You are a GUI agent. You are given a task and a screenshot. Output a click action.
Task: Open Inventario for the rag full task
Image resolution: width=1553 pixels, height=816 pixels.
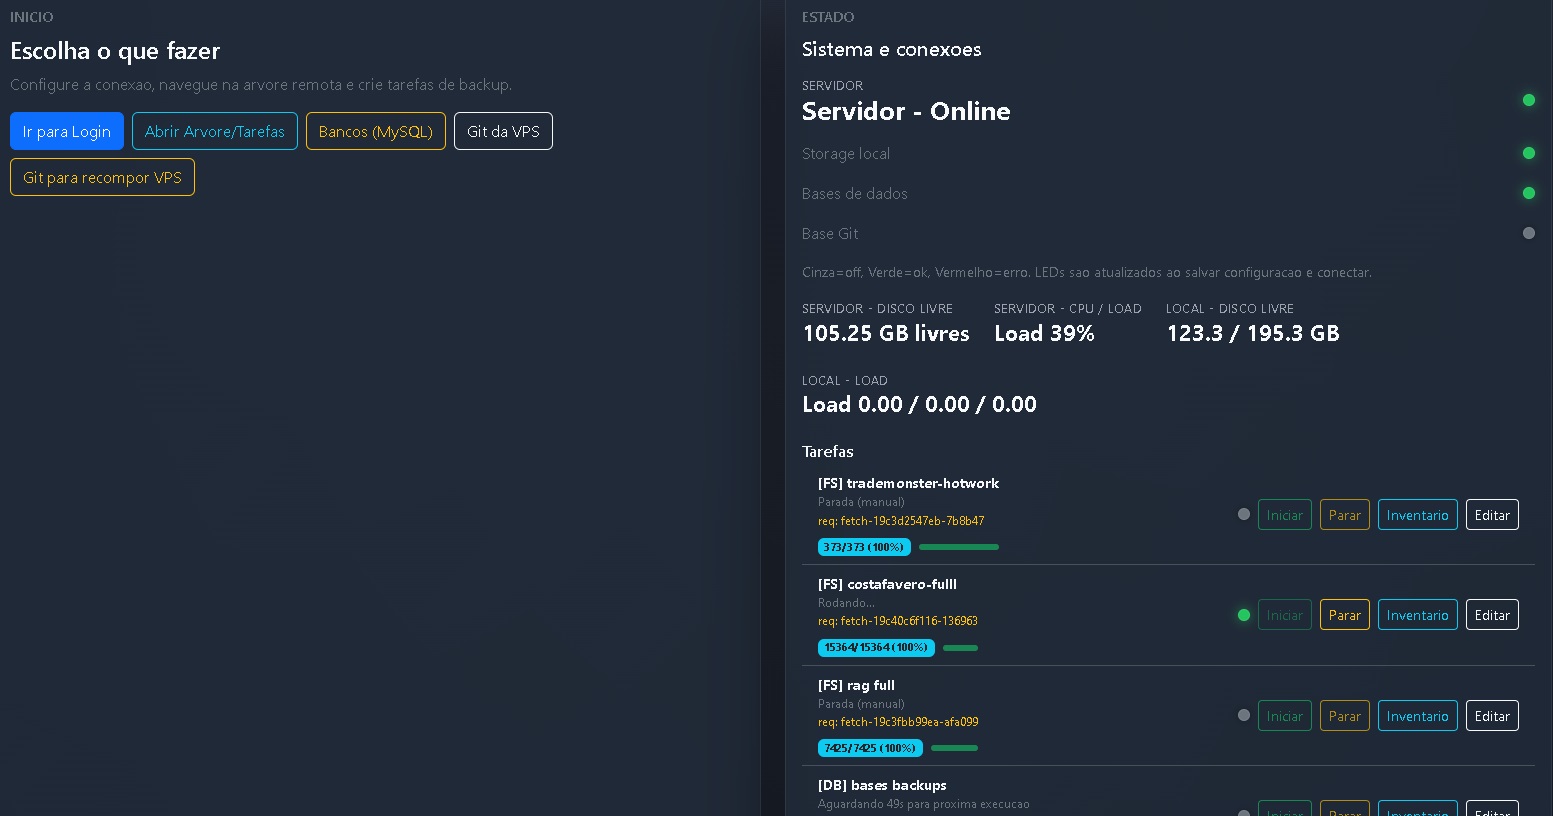[x=1417, y=716]
